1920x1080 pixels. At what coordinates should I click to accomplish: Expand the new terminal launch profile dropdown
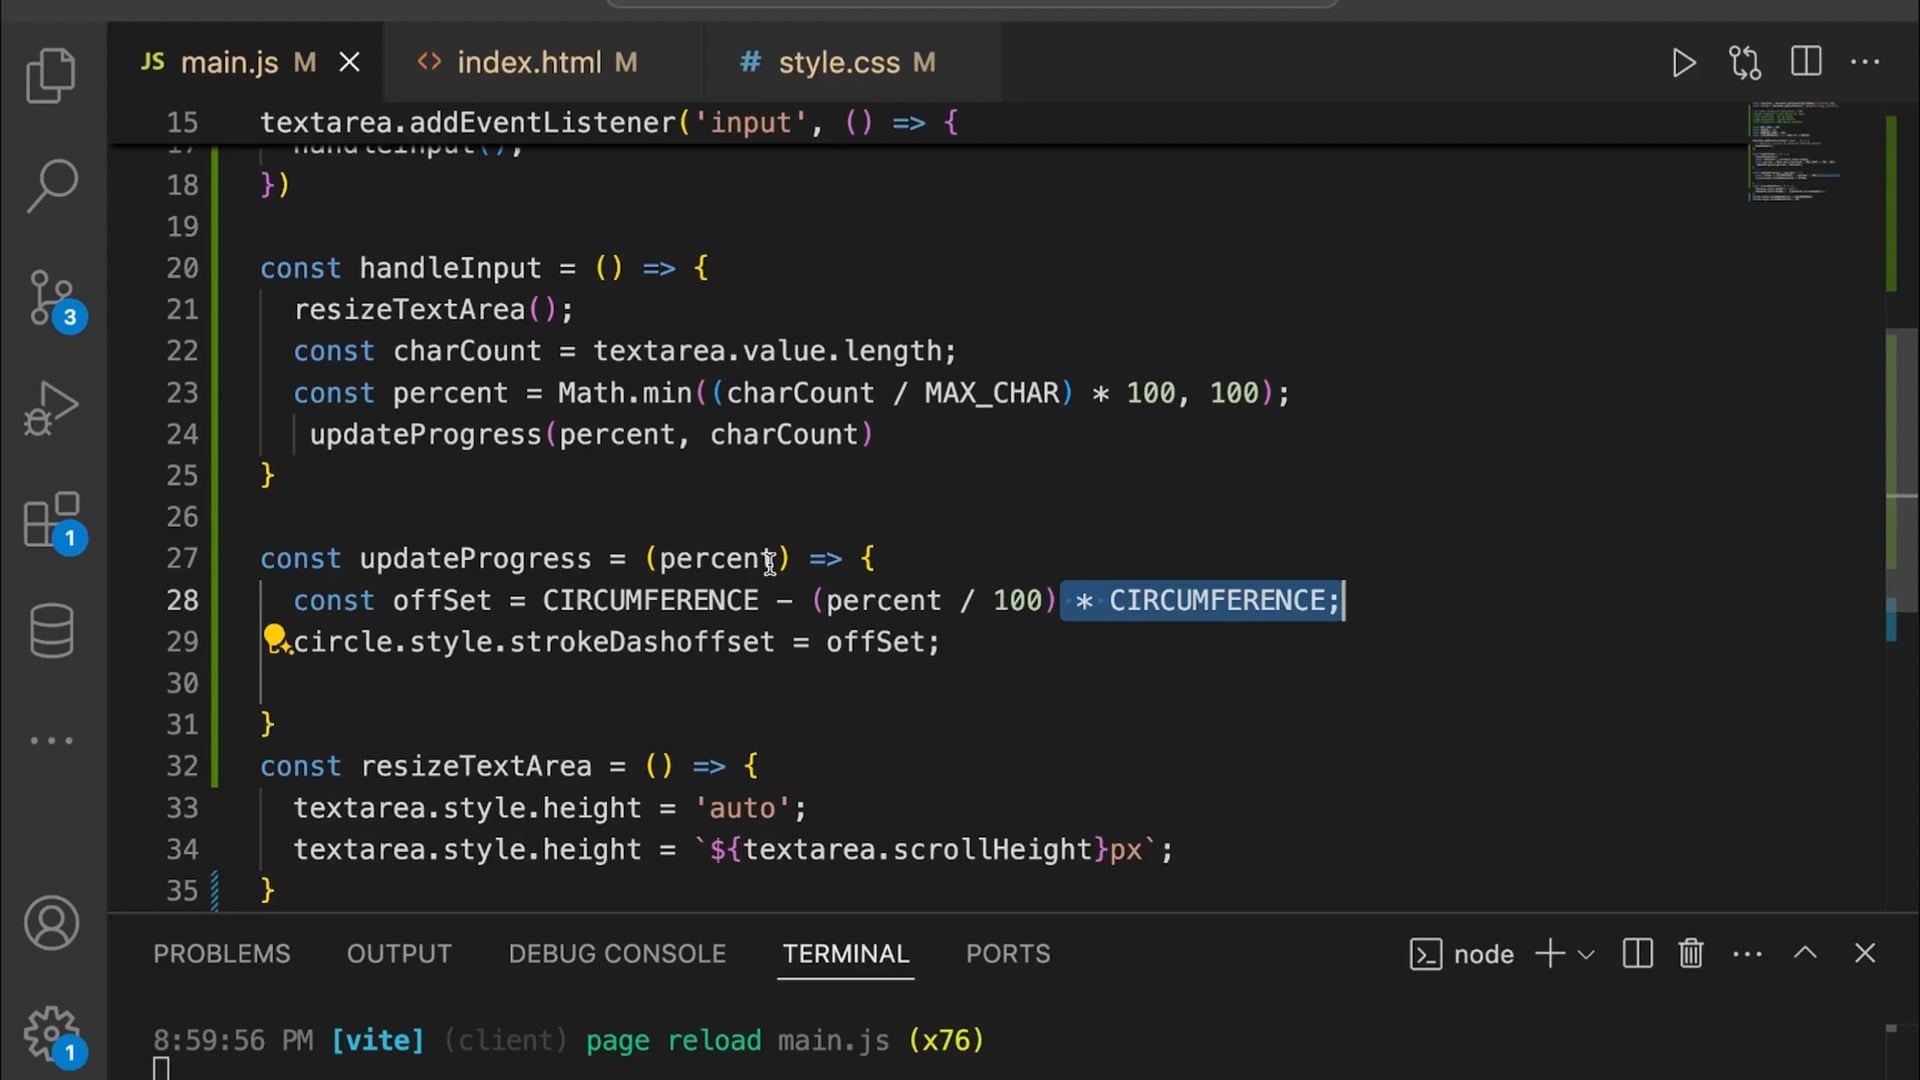(1586, 954)
